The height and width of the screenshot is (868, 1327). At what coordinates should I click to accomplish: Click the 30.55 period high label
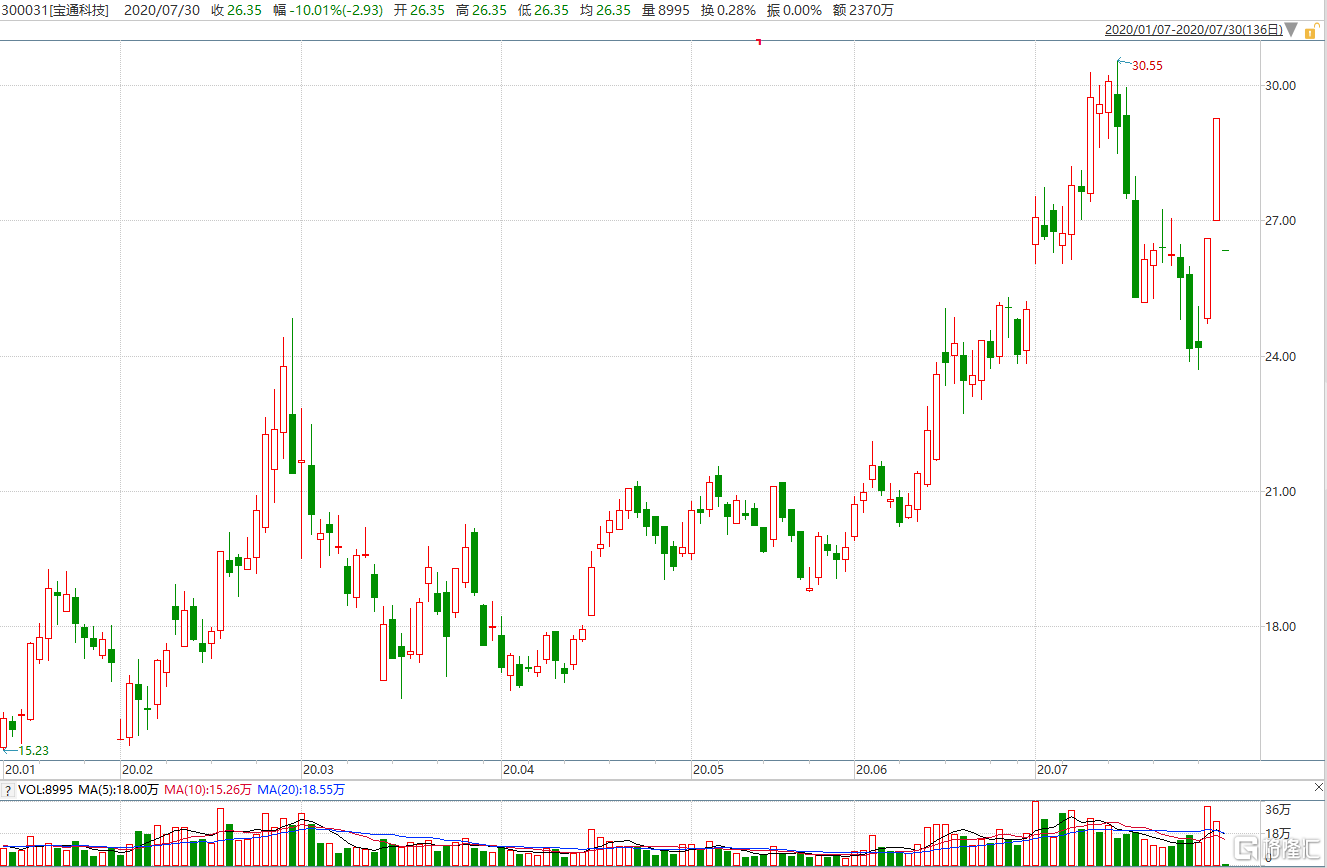(x=1147, y=66)
